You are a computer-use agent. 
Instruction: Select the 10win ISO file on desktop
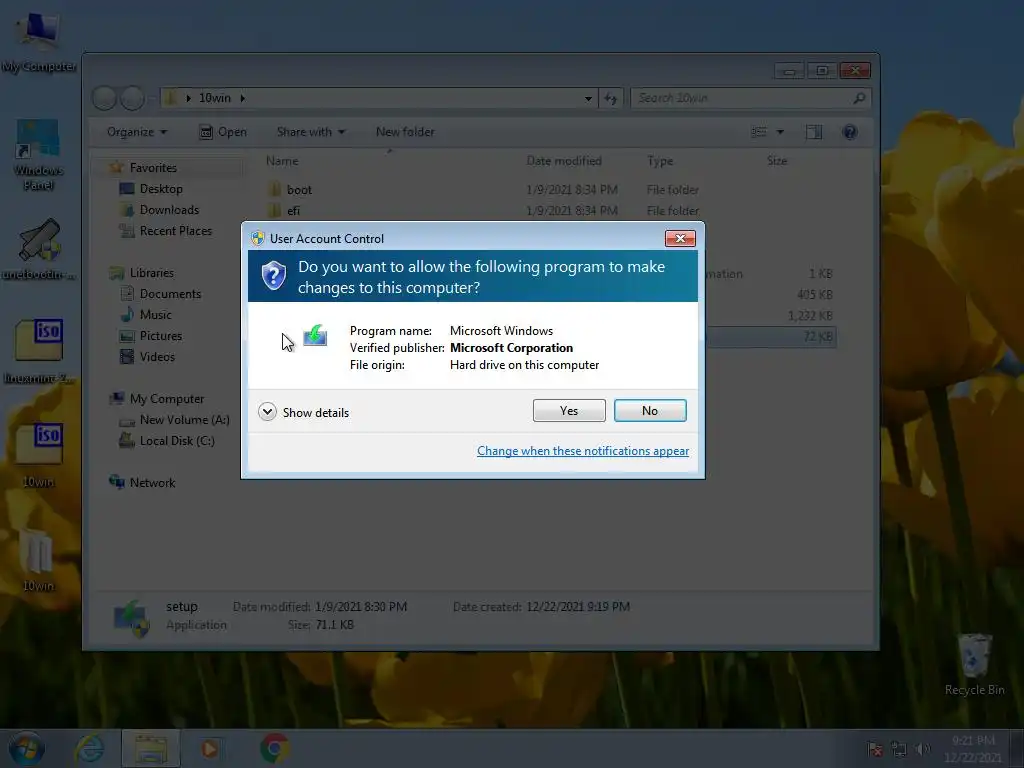(39, 455)
